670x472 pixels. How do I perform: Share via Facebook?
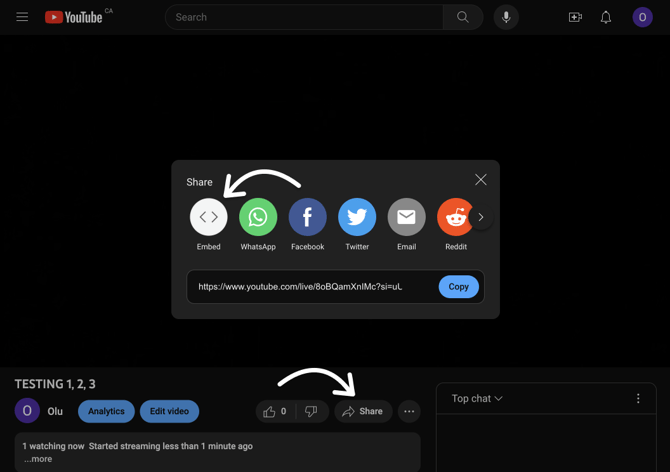308,217
